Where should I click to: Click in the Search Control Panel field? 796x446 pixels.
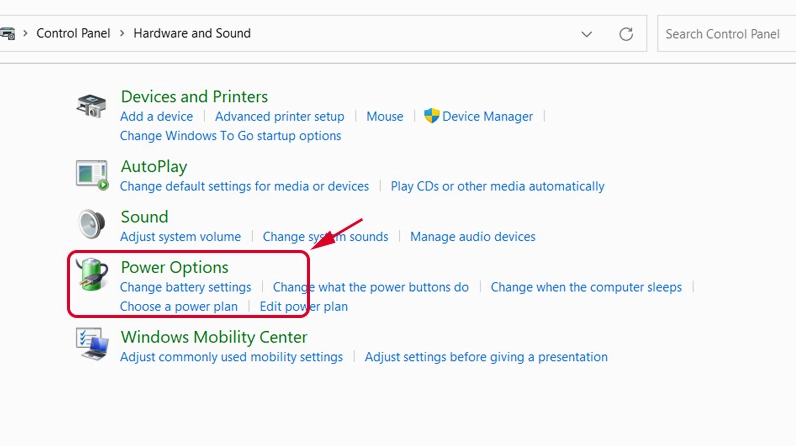pos(725,34)
